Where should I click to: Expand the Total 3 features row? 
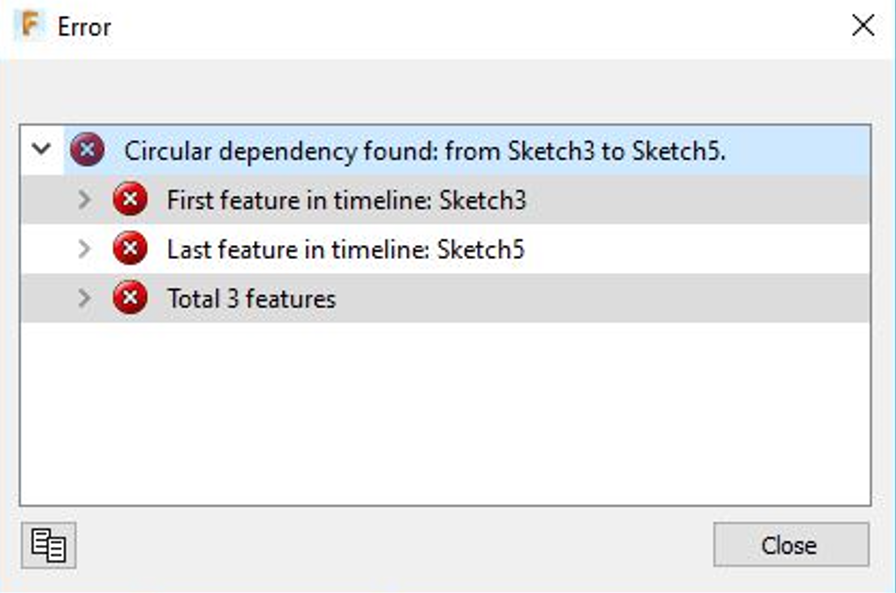click(x=85, y=298)
